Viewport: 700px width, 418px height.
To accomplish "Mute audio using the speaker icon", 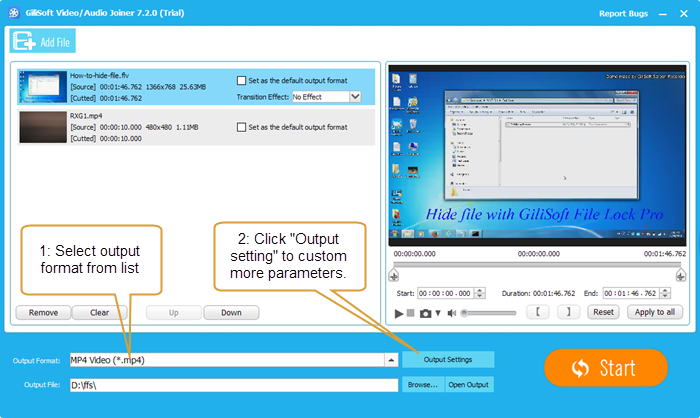I will 452,313.
